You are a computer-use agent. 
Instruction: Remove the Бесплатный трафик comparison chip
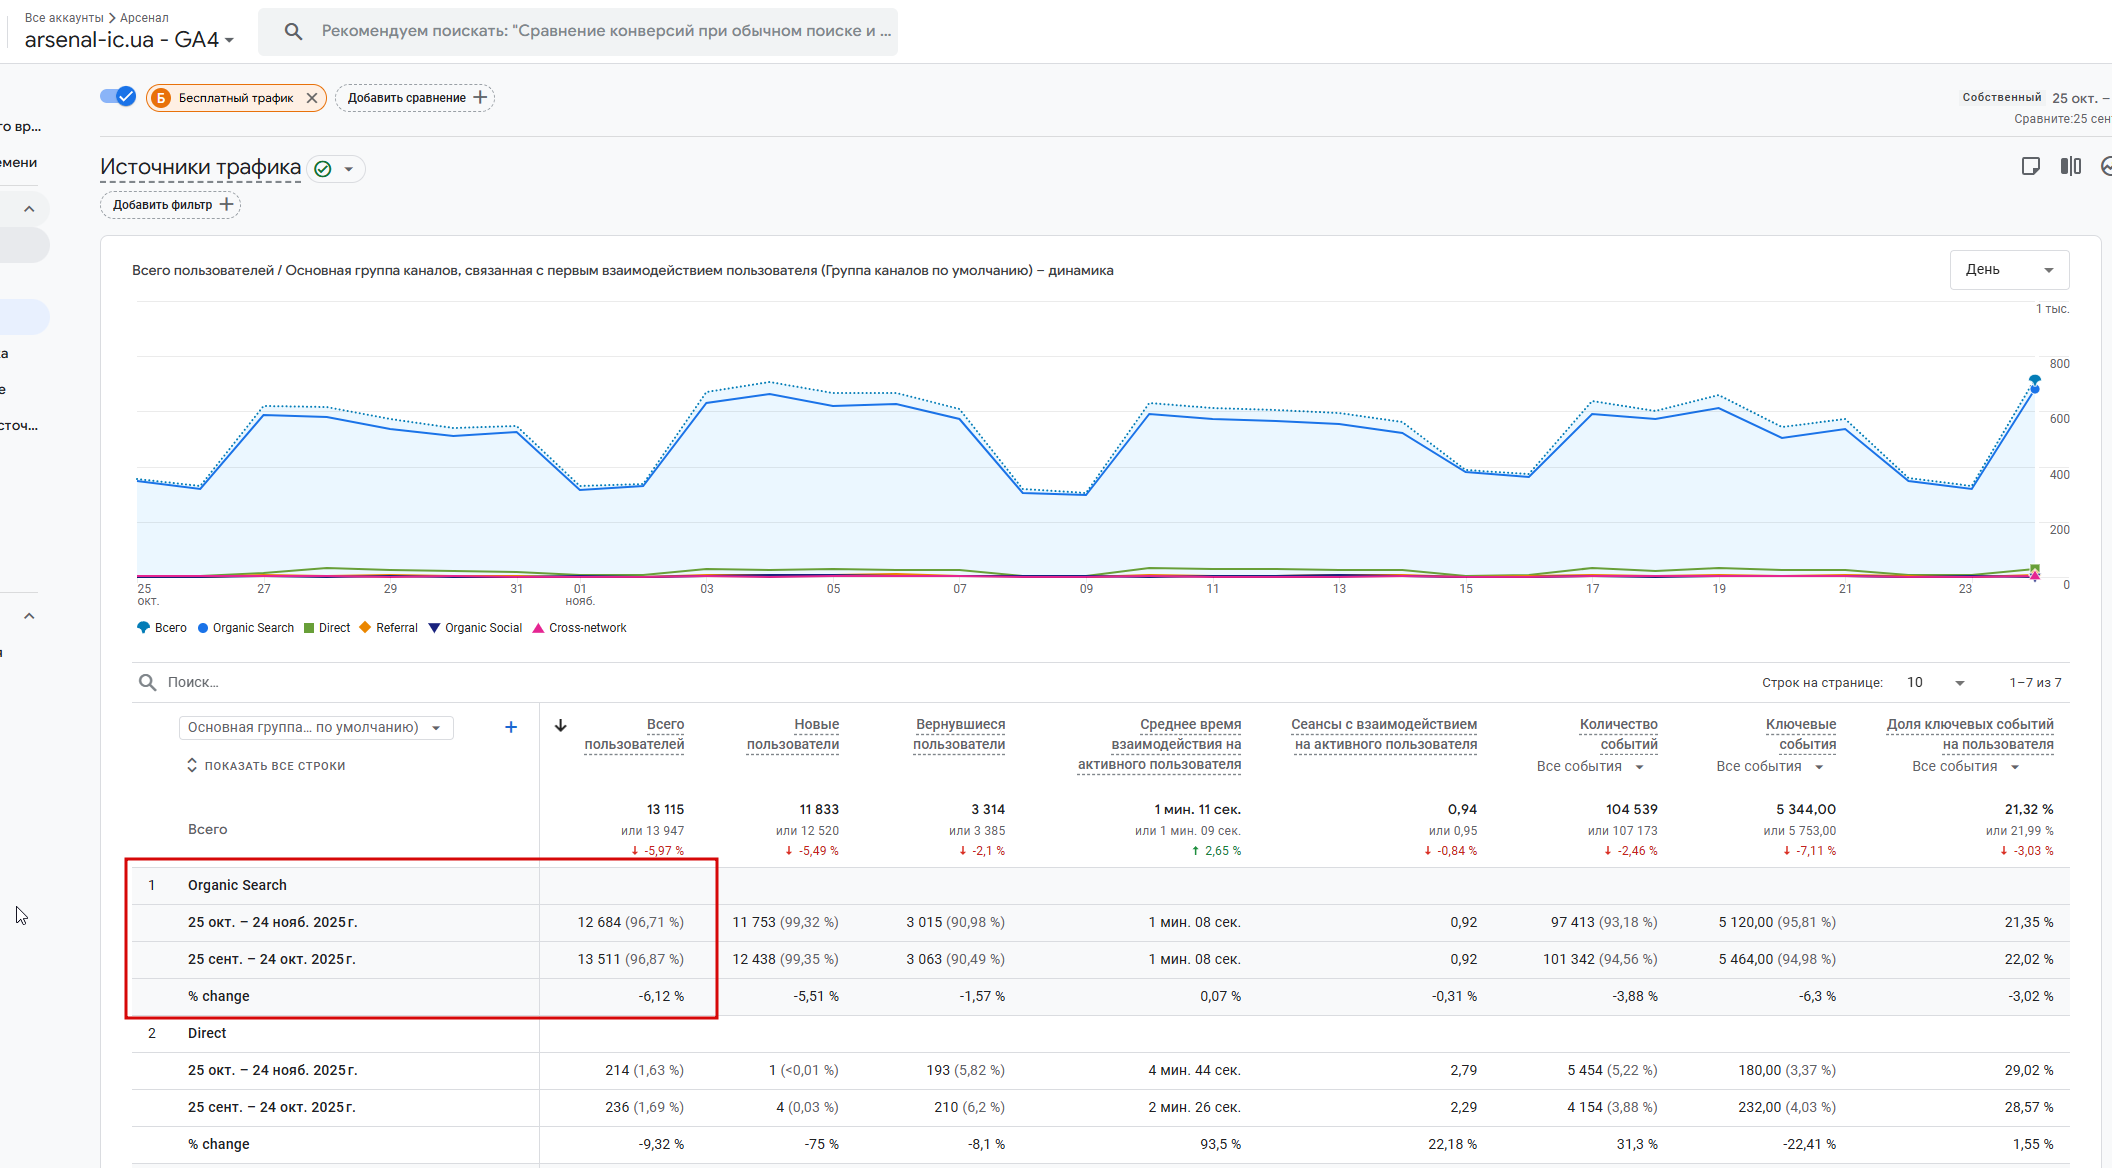point(312,98)
